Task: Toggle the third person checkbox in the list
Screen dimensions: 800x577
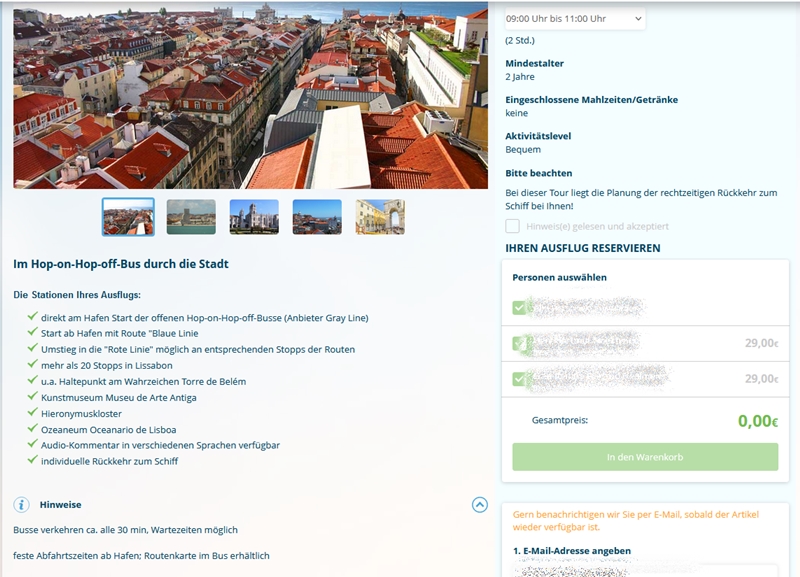Action: tap(519, 379)
